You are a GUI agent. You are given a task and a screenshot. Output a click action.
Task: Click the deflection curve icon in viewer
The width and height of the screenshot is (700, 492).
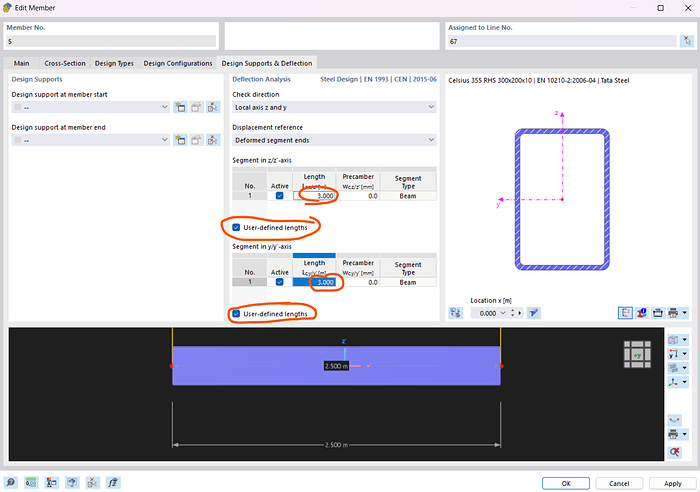click(x=675, y=420)
